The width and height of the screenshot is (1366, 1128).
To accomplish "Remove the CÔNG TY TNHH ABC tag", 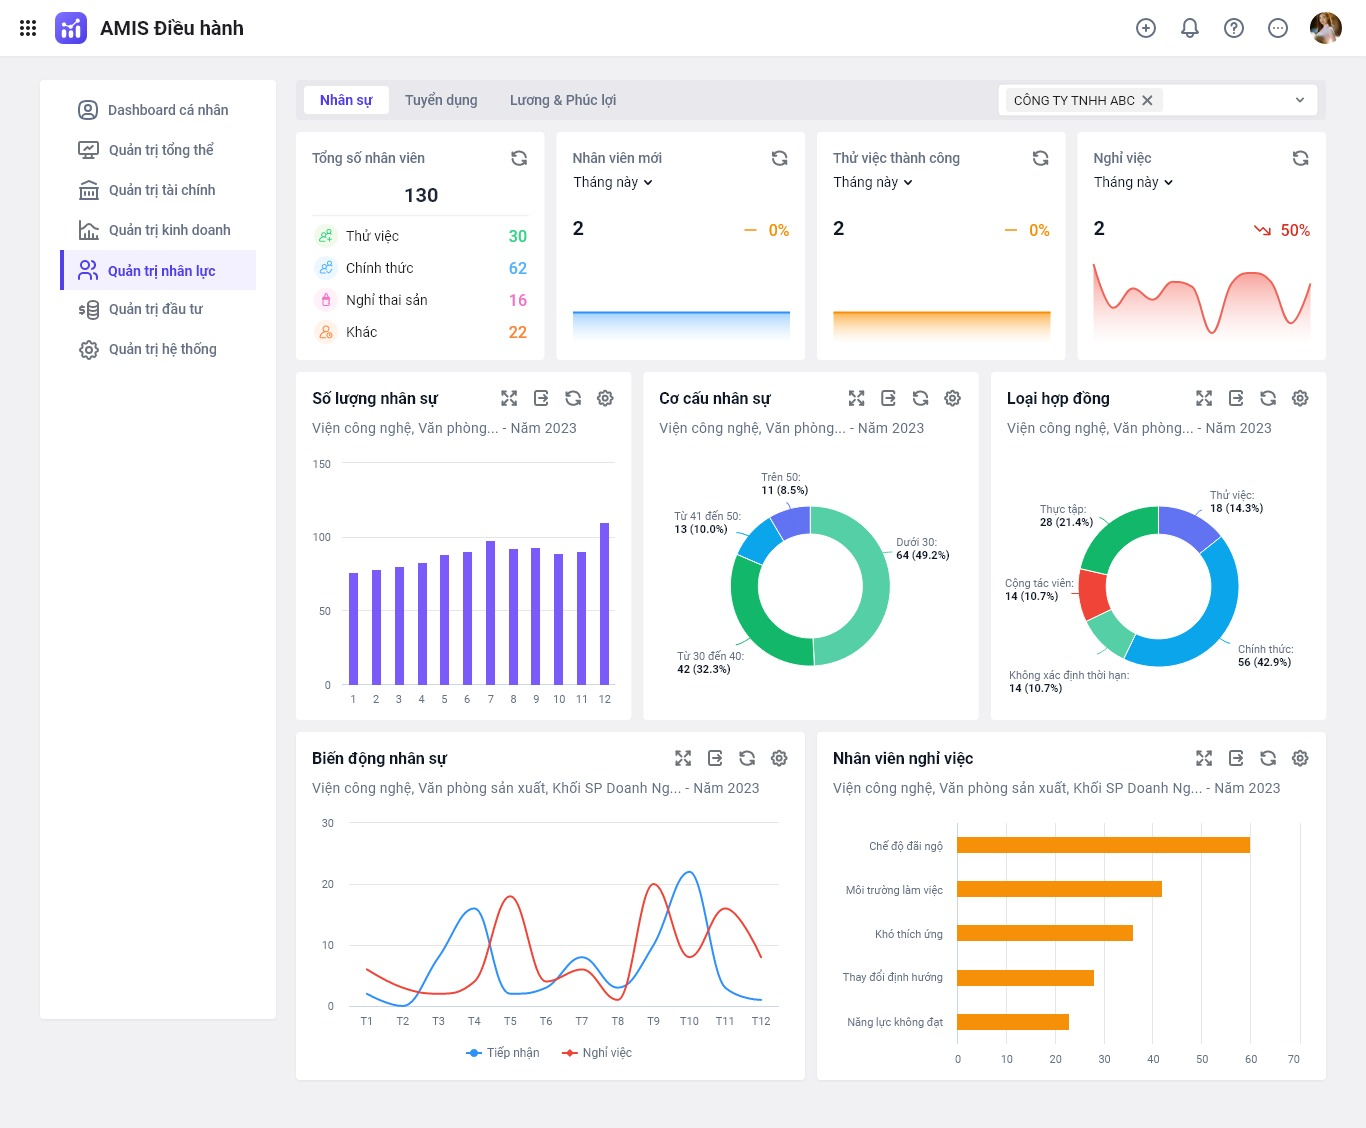I will [x=1147, y=100].
